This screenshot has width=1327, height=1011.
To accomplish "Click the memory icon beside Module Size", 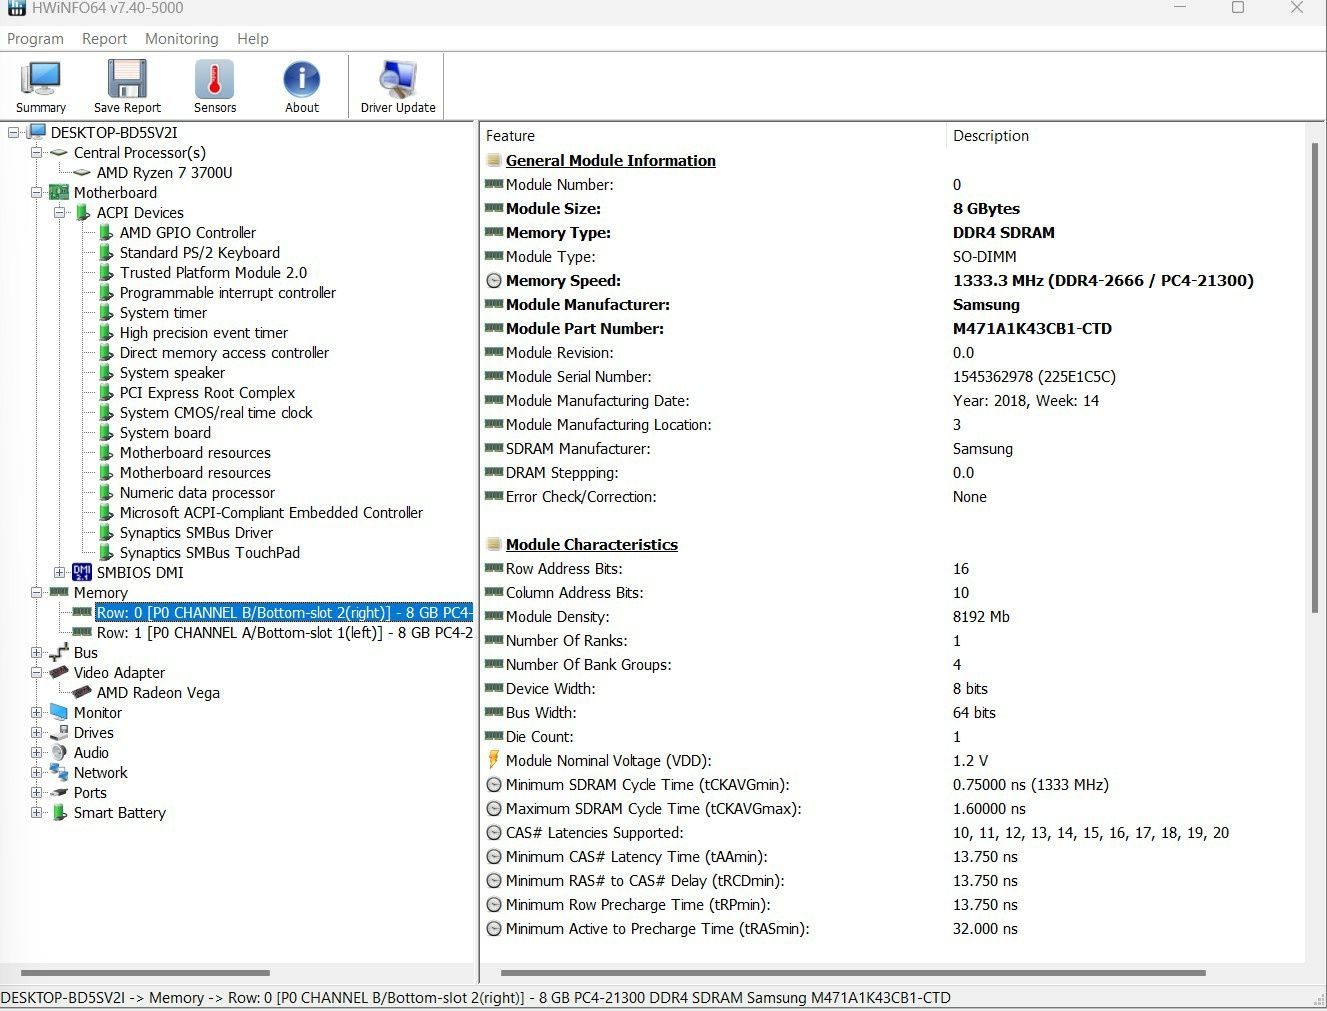I will (494, 208).
